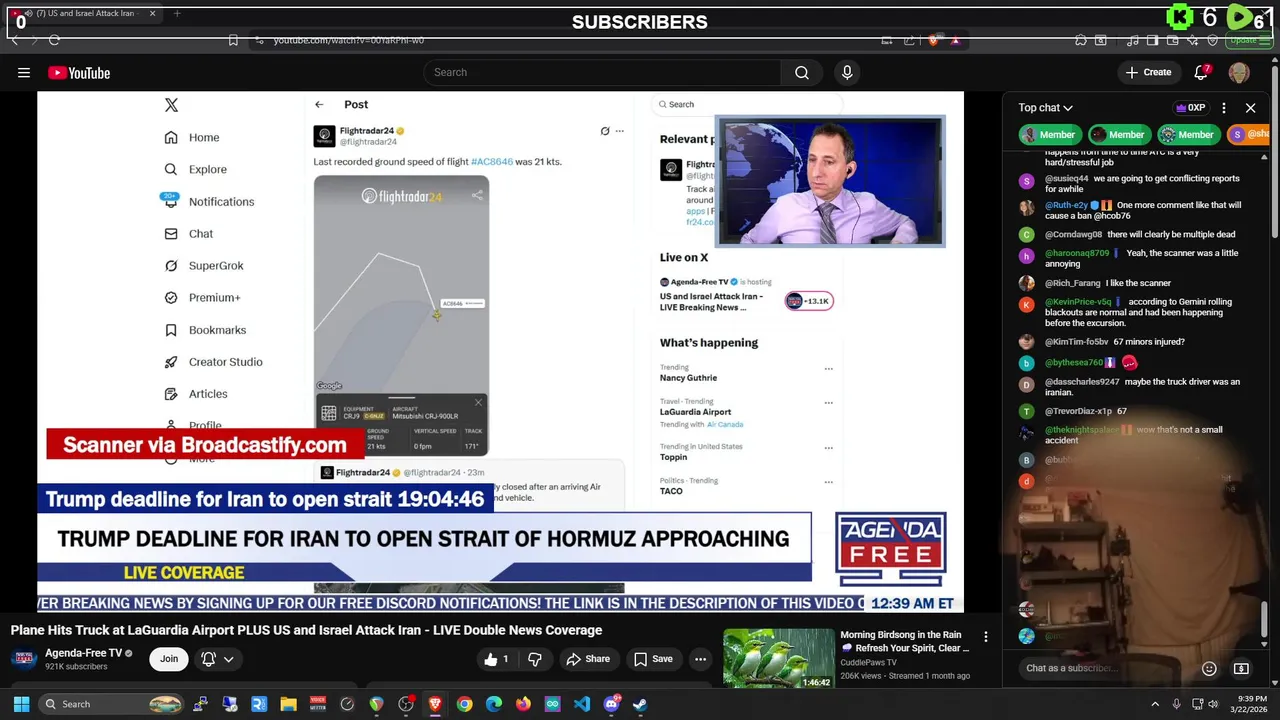Share the video
This screenshot has height=720, width=1280.
click(x=588, y=659)
